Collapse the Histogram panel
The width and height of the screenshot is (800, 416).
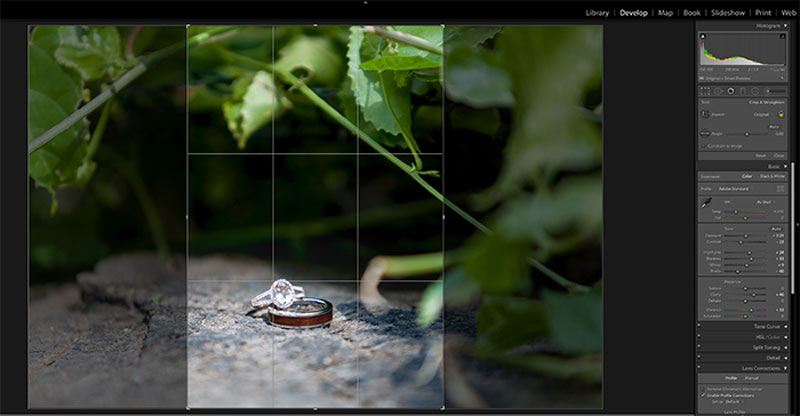coord(768,25)
